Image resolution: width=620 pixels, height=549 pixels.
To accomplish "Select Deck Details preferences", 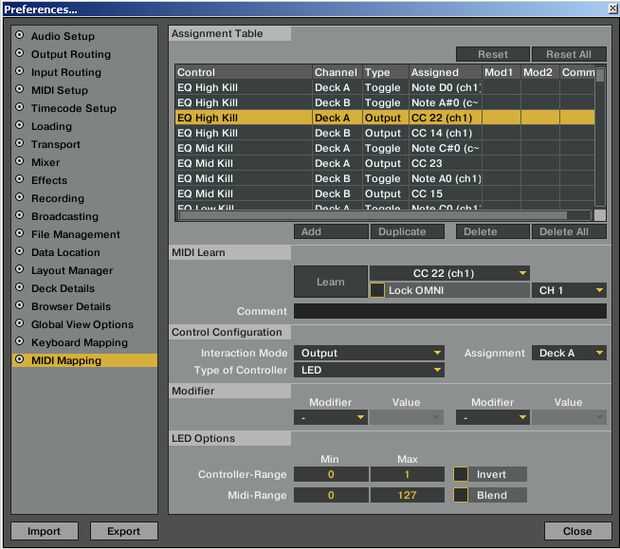I will coord(63,288).
